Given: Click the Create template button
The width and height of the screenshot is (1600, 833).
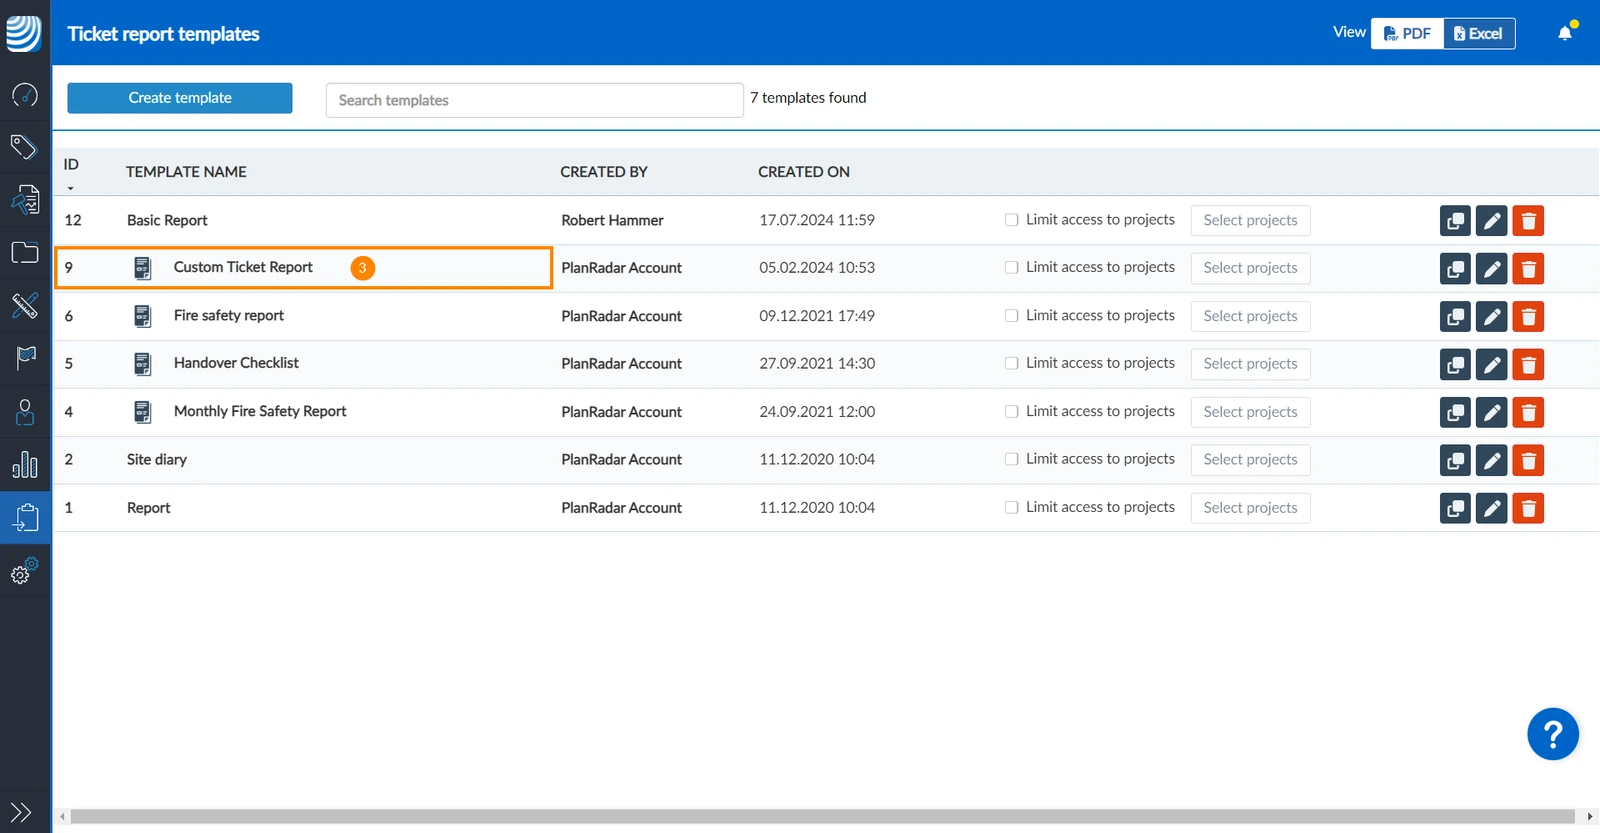Looking at the screenshot, I should pos(180,98).
